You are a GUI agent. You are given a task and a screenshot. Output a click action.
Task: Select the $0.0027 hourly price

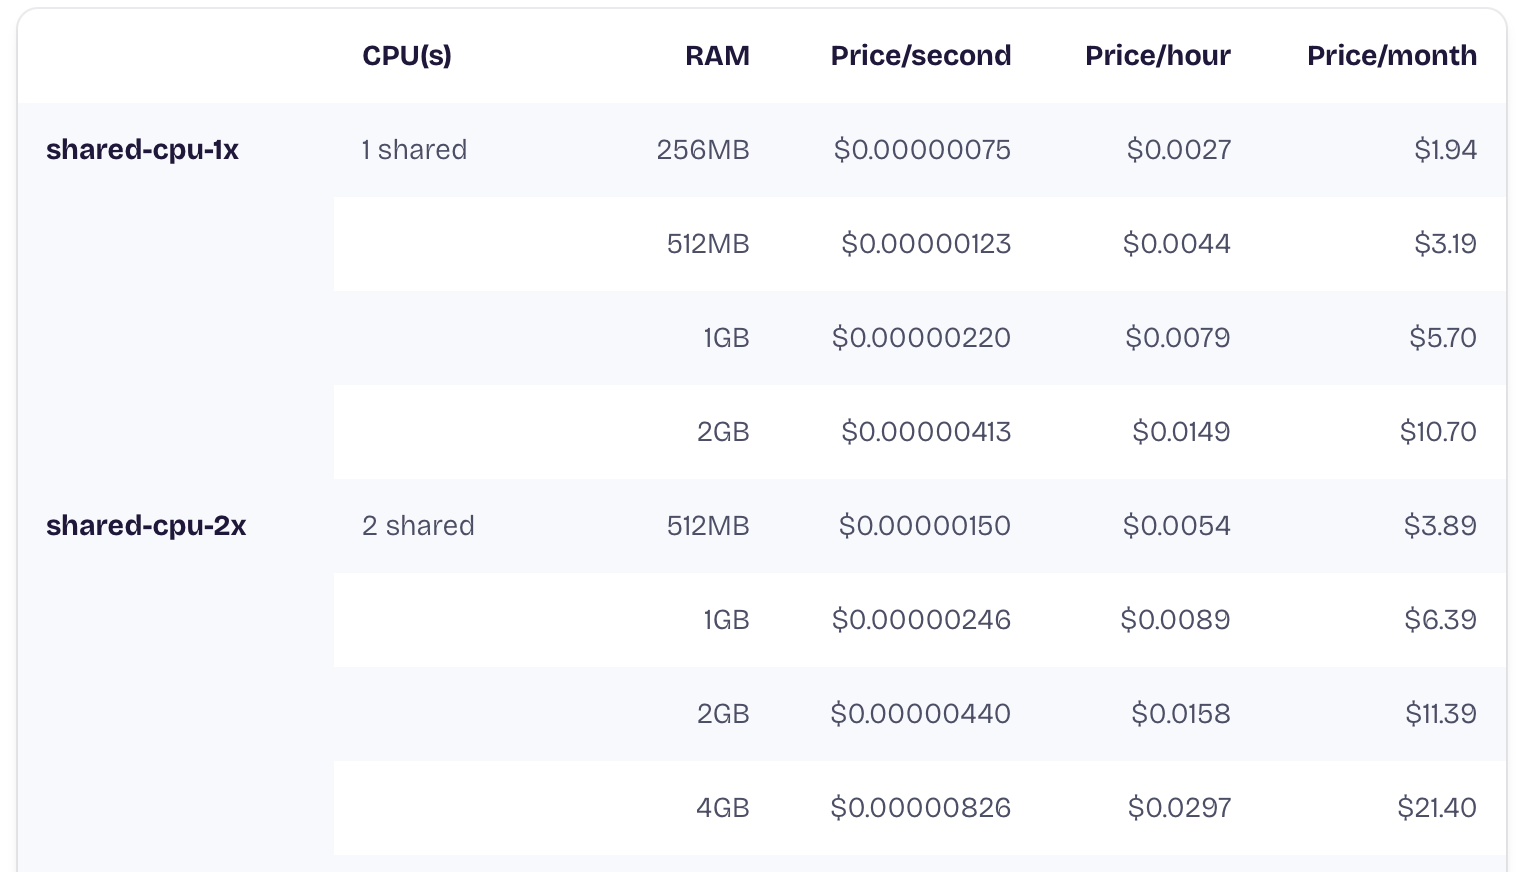click(1178, 150)
